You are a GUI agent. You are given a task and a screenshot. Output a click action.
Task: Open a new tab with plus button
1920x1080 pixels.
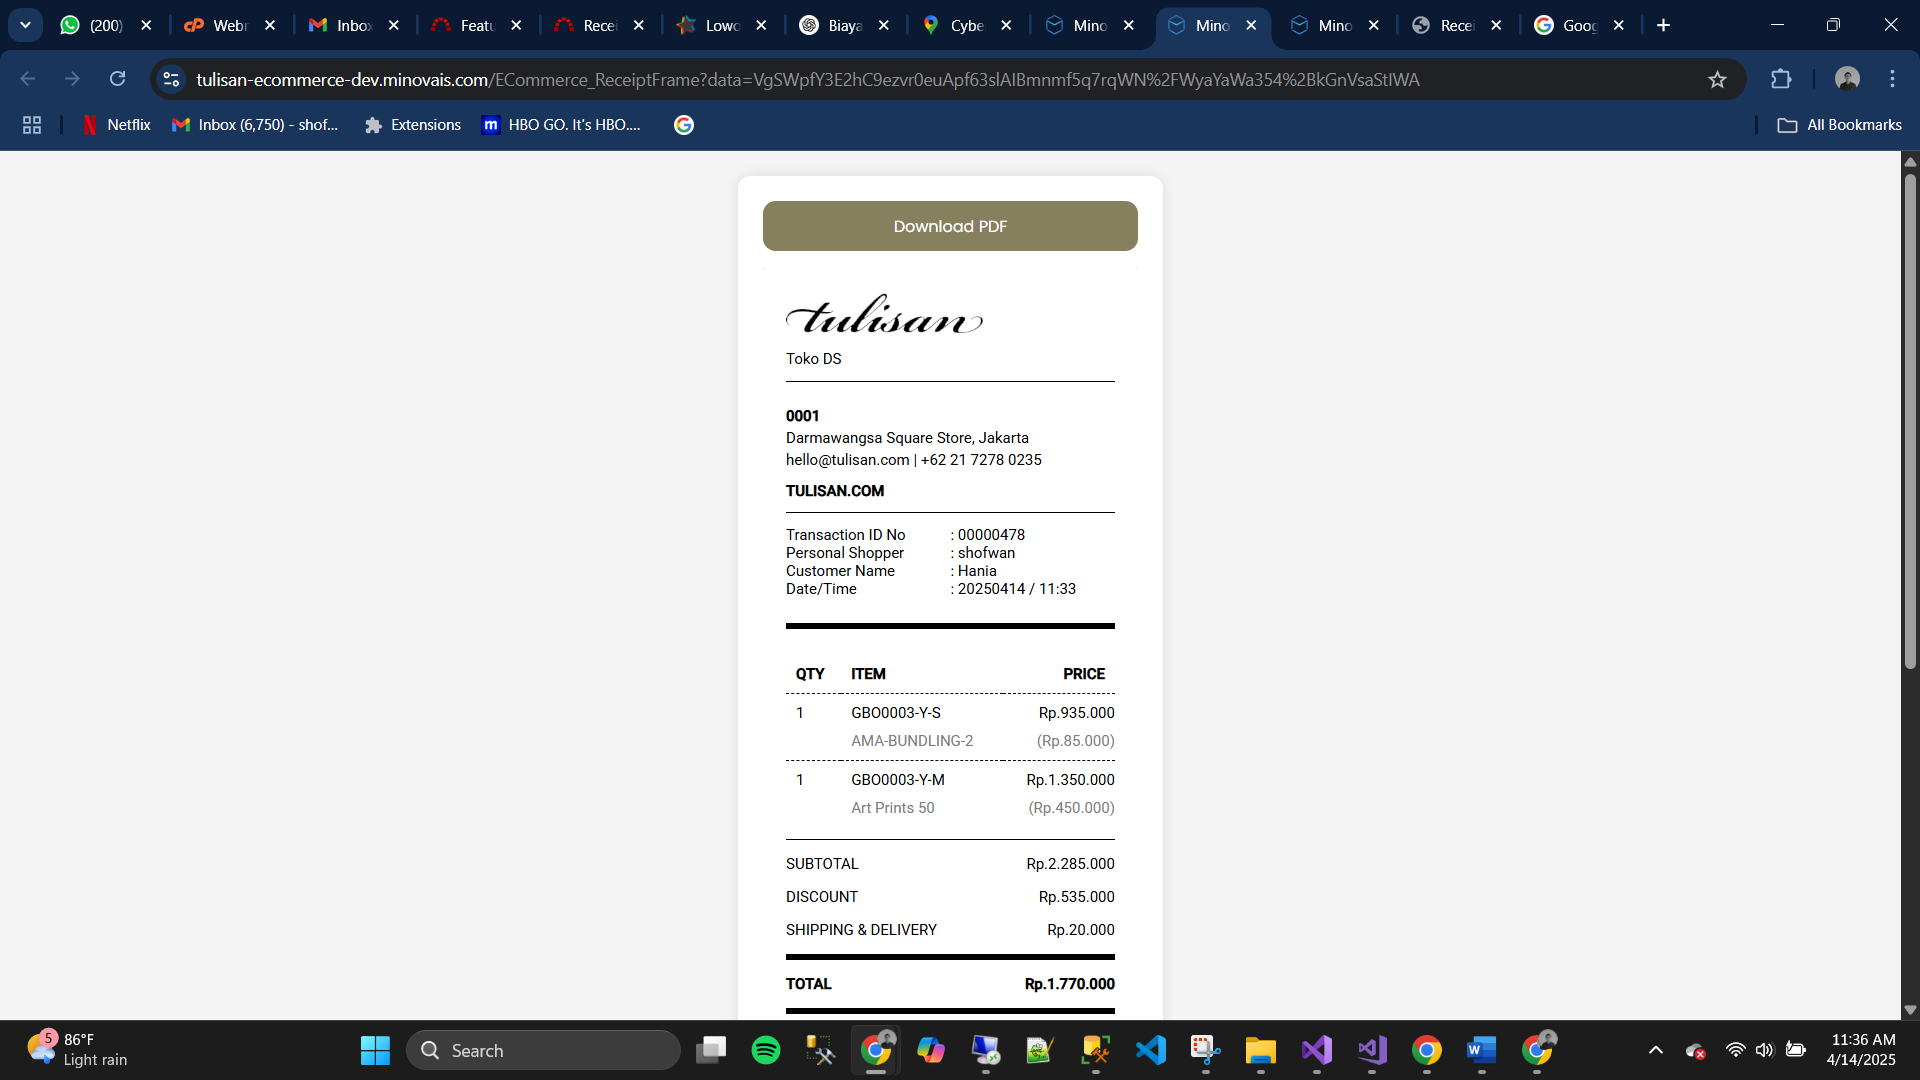1664,25
